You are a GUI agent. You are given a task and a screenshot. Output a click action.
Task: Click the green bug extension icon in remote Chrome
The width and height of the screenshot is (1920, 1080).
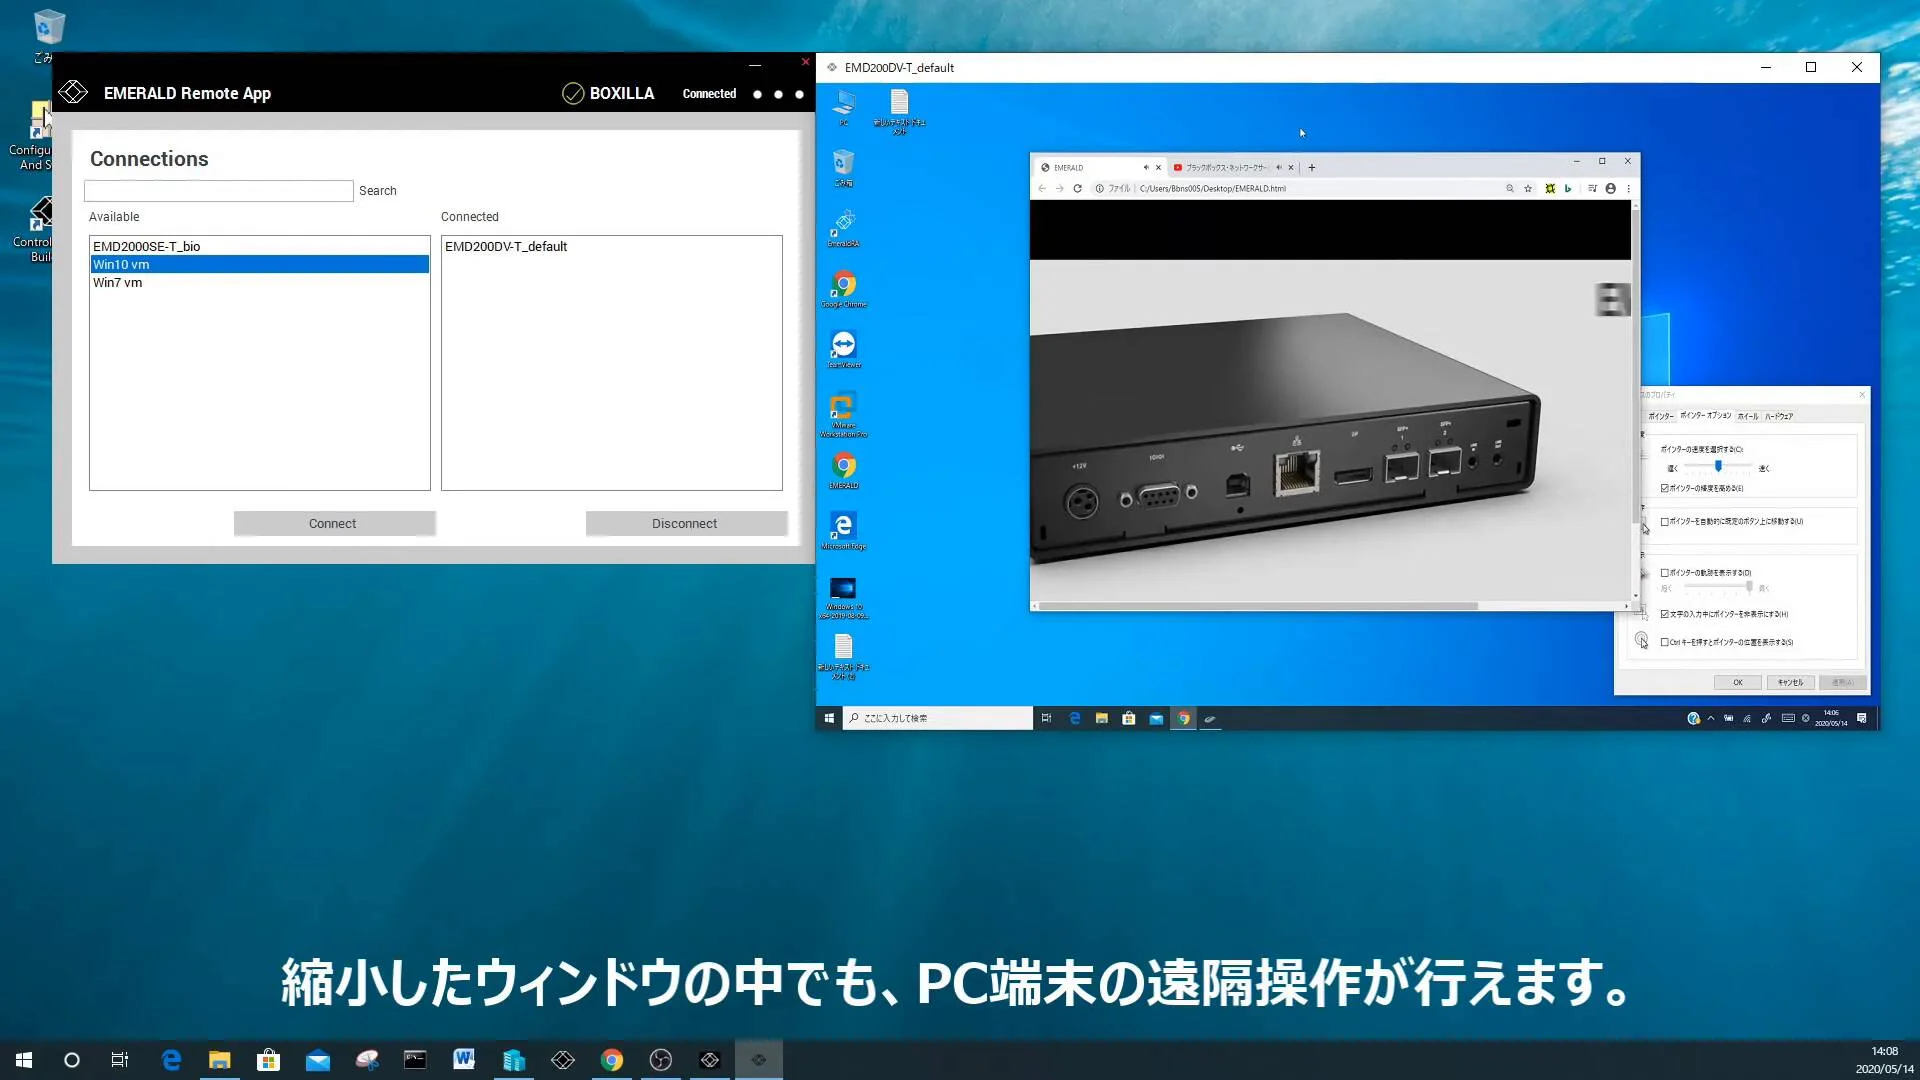tap(1550, 188)
